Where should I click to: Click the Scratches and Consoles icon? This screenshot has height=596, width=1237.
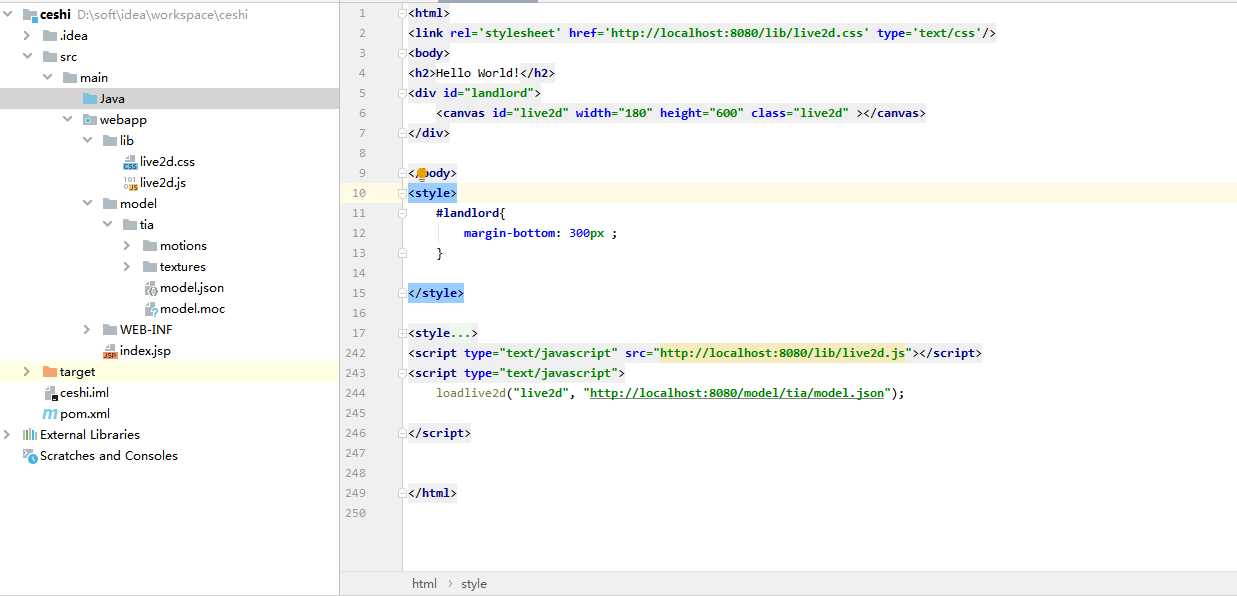pyautogui.click(x=29, y=456)
